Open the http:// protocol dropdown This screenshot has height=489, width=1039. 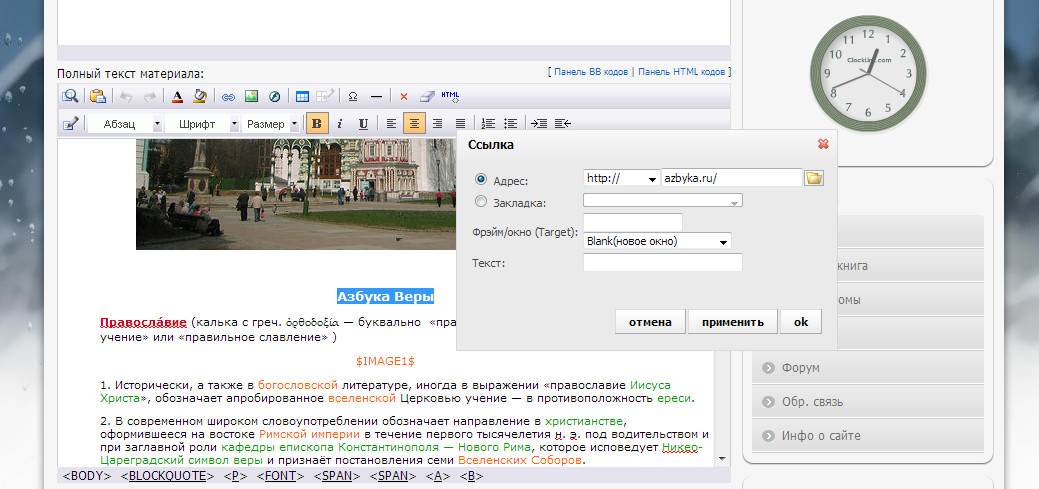621,178
